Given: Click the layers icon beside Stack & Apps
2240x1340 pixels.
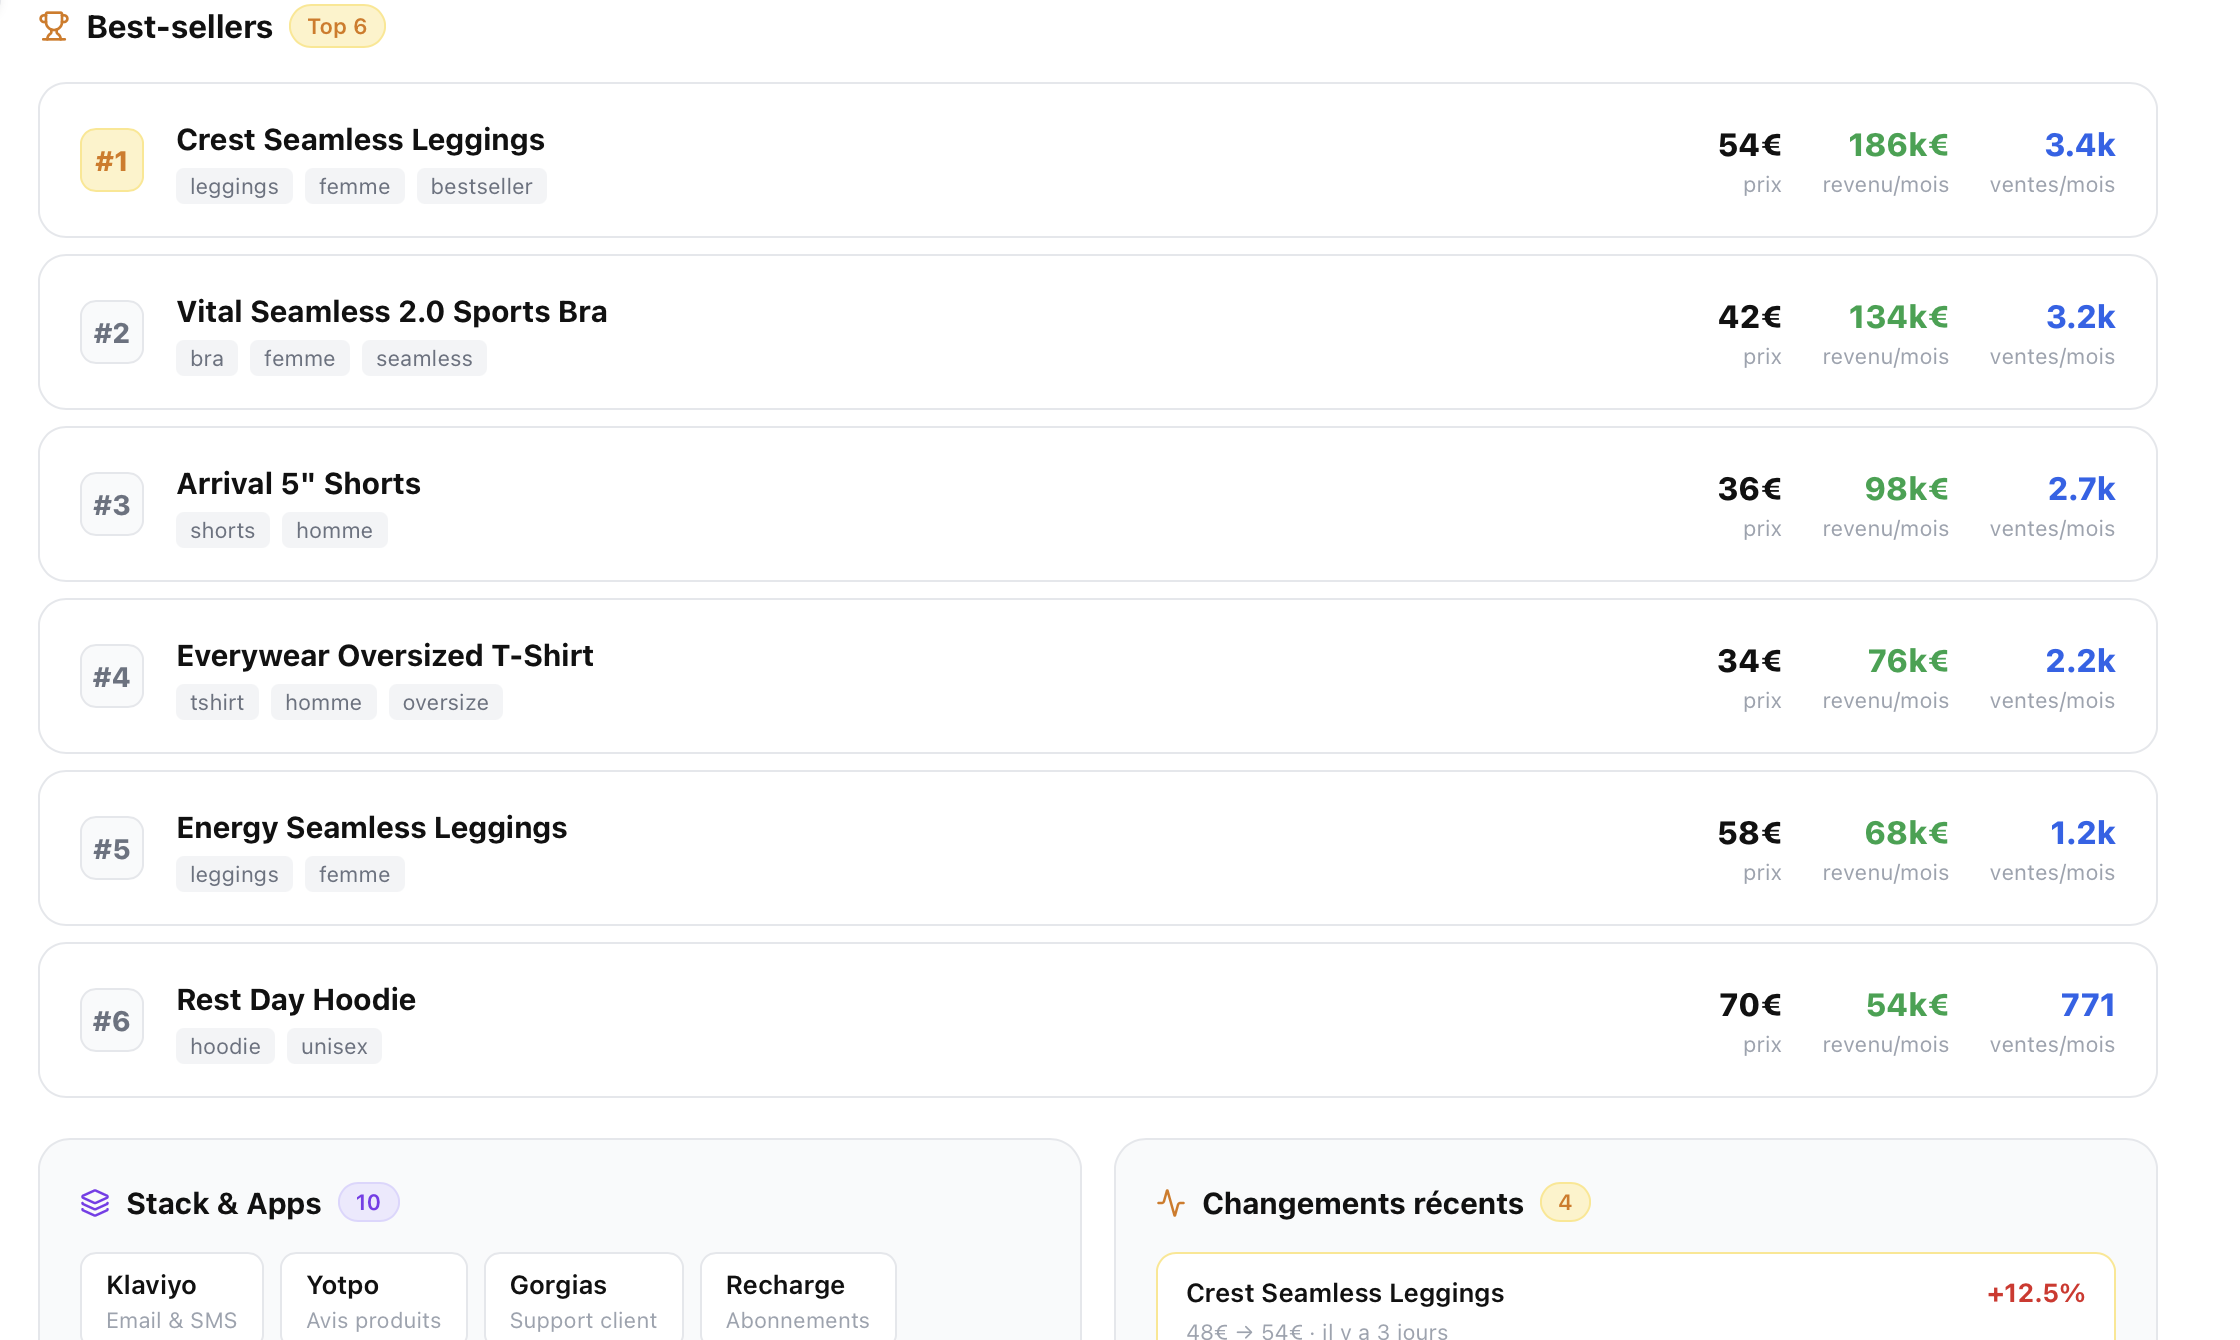Looking at the screenshot, I should (x=95, y=1203).
